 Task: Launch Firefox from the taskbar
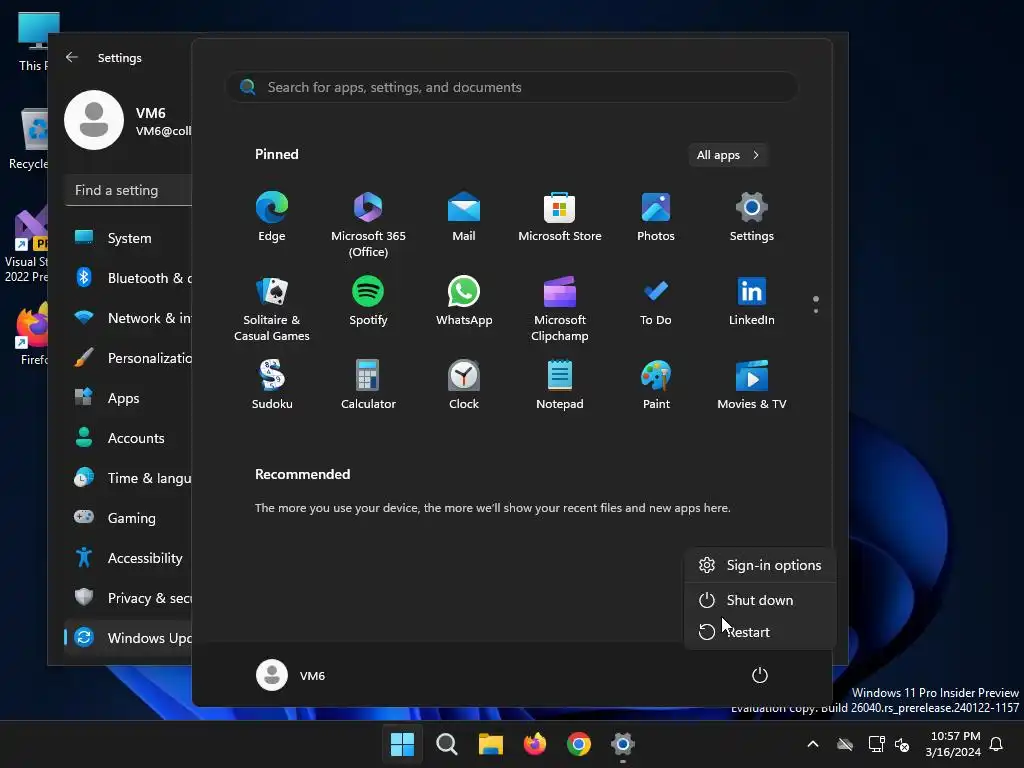pyautogui.click(x=535, y=744)
